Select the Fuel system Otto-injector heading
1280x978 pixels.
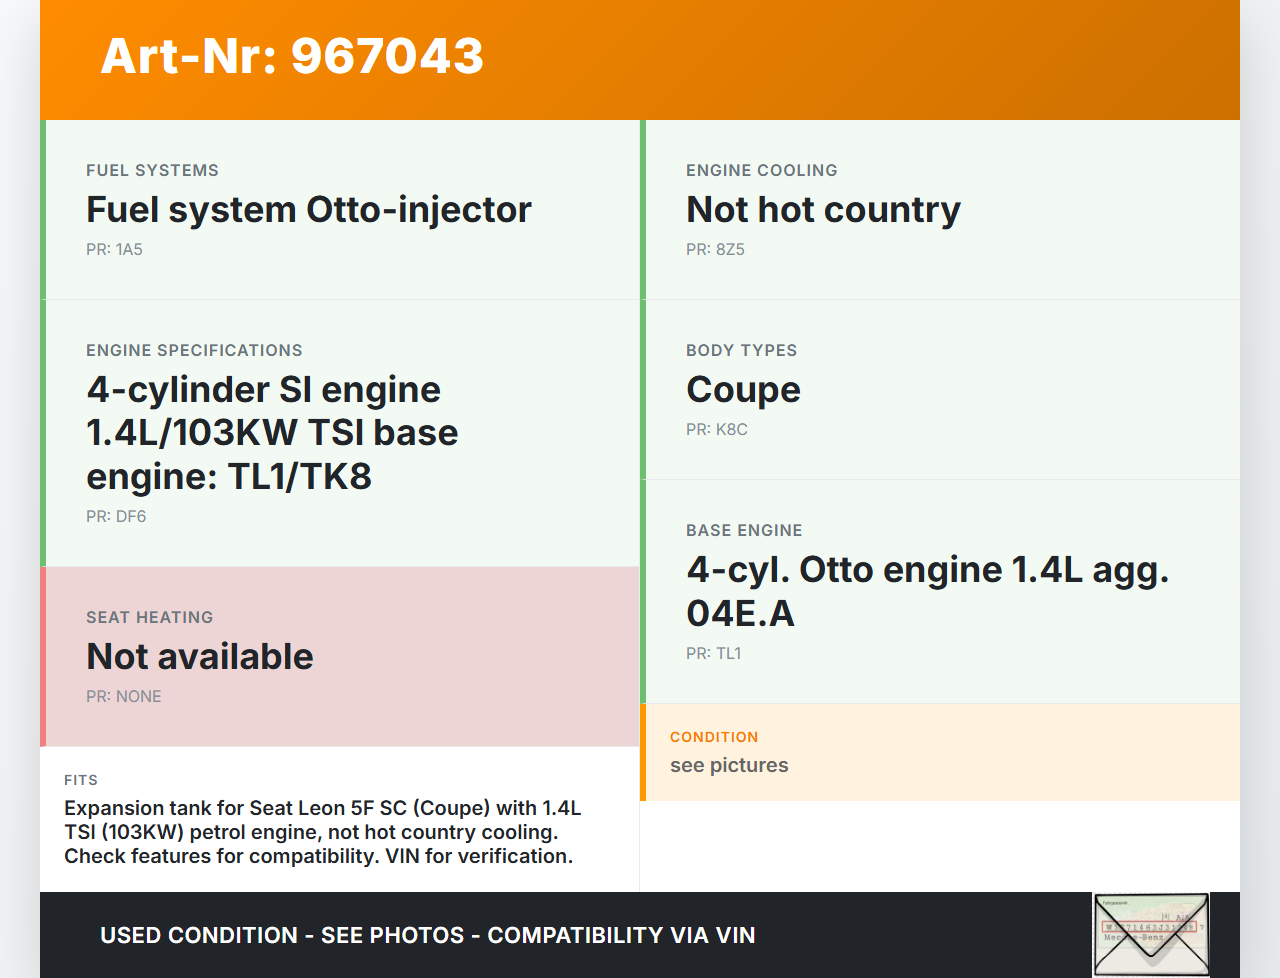pos(308,210)
